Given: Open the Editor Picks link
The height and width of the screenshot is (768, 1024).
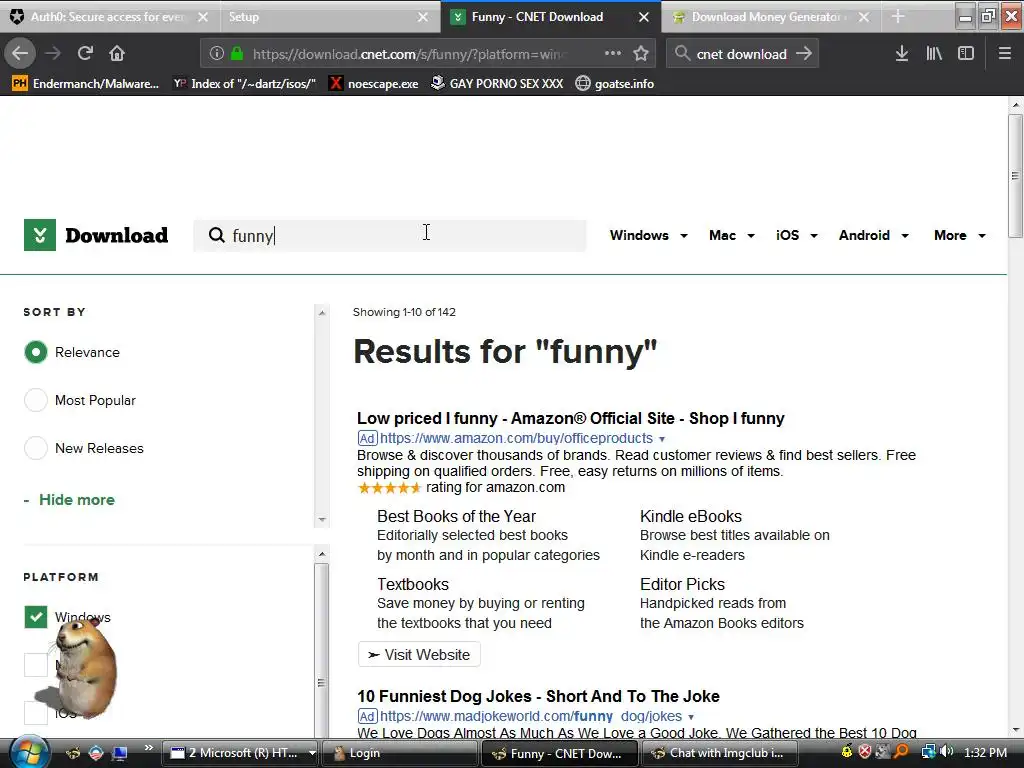Looking at the screenshot, I should pos(682,584).
